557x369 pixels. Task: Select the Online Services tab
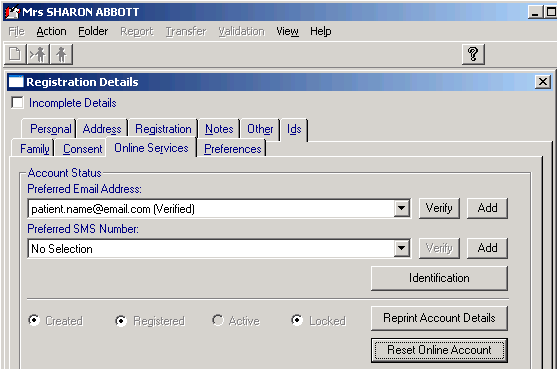click(x=151, y=148)
